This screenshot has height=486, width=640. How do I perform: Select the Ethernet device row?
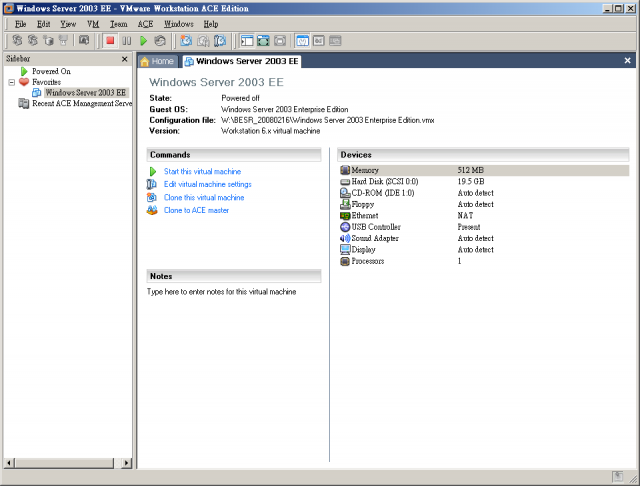pyautogui.click(x=483, y=216)
